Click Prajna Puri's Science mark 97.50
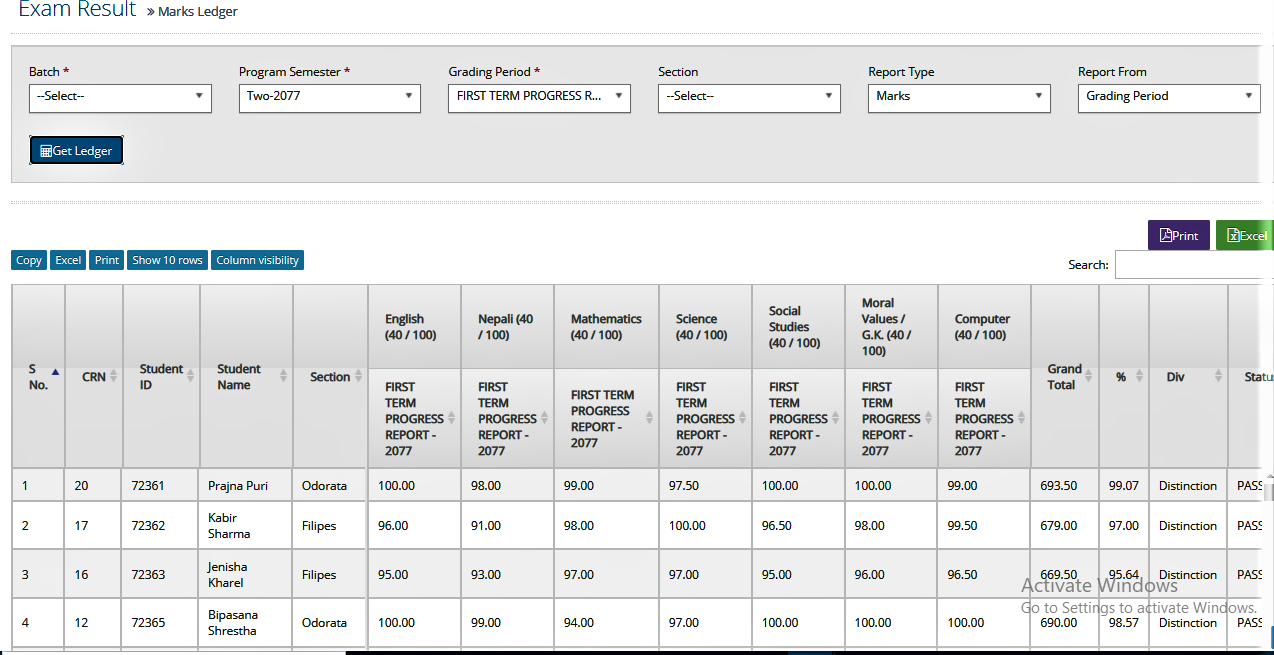The height and width of the screenshot is (655, 1274). [684, 486]
